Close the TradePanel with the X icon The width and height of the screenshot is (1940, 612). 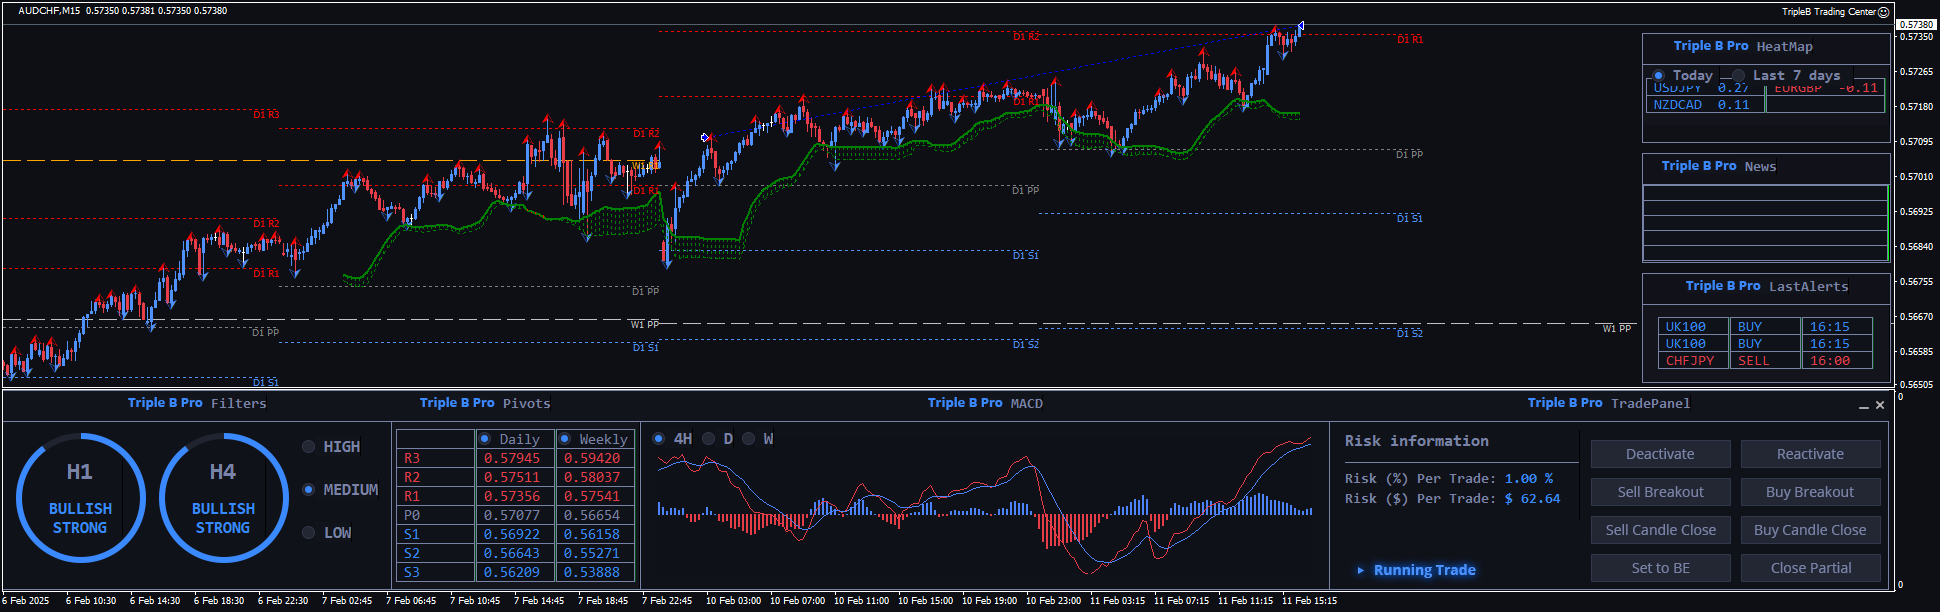(1880, 405)
